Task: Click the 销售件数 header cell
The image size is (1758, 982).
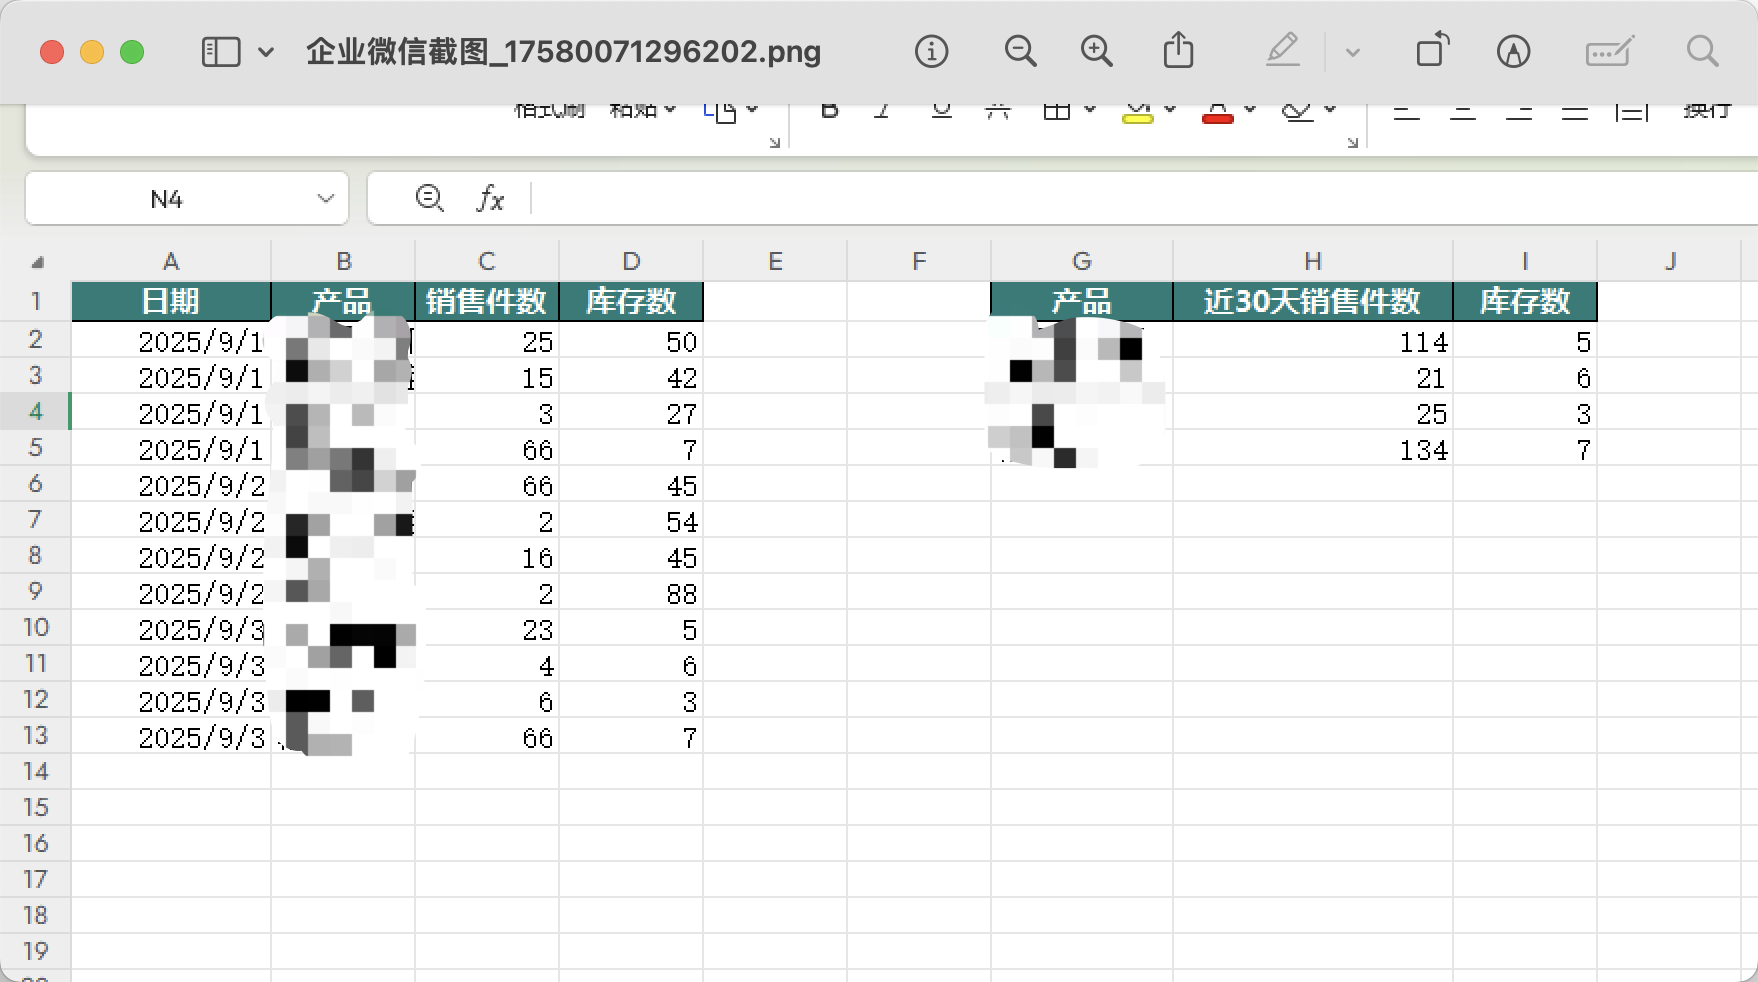Action: (x=487, y=301)
